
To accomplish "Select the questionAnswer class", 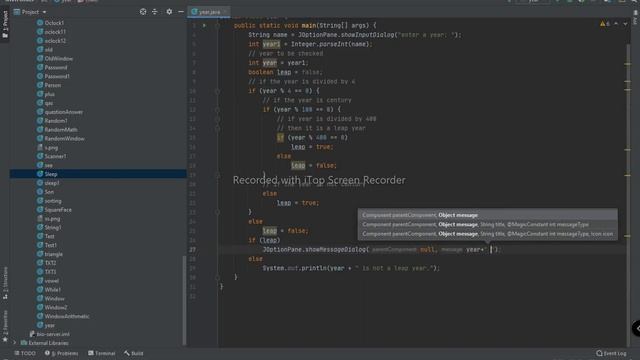I will pyautogui.click(x=63, y=112).
